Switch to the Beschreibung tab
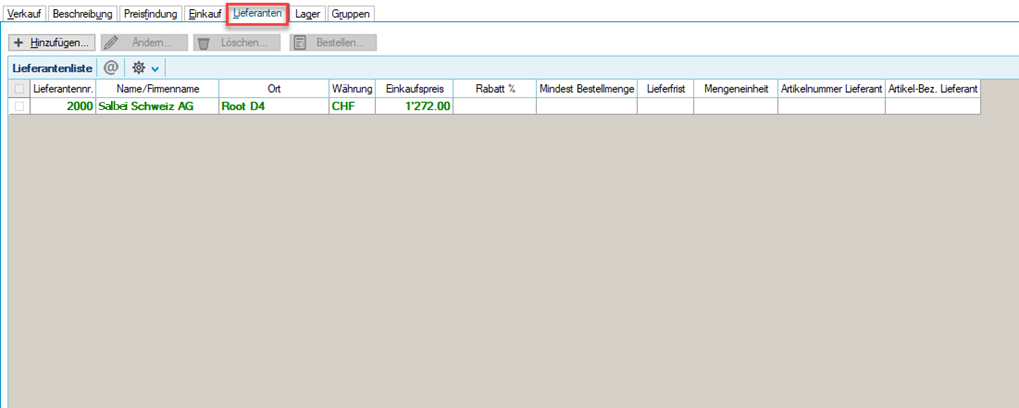Viewport: 1019px width, 408px height. click(83, 13)
